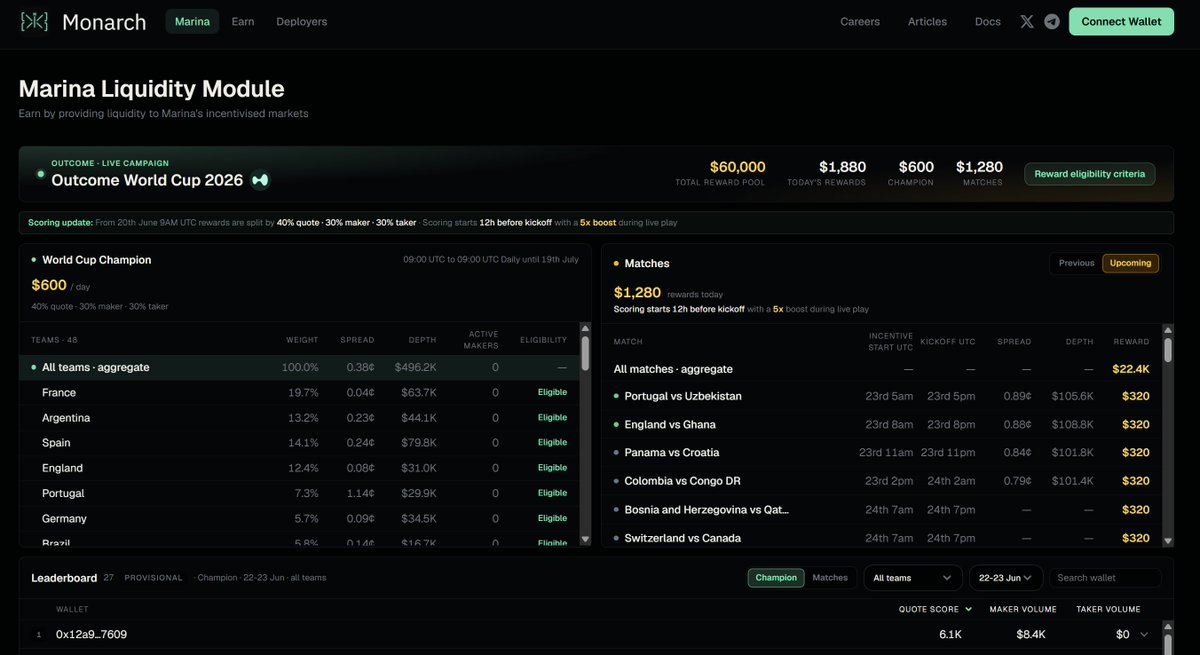Select the Germany team row
The height and width of the screenshot is (655, 1200).
tap(299, 518)
